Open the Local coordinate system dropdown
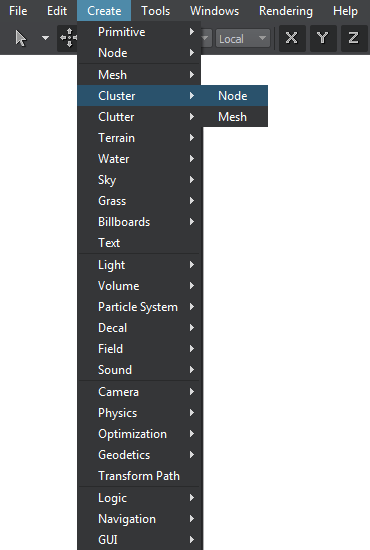 click(x=243, y=38)
